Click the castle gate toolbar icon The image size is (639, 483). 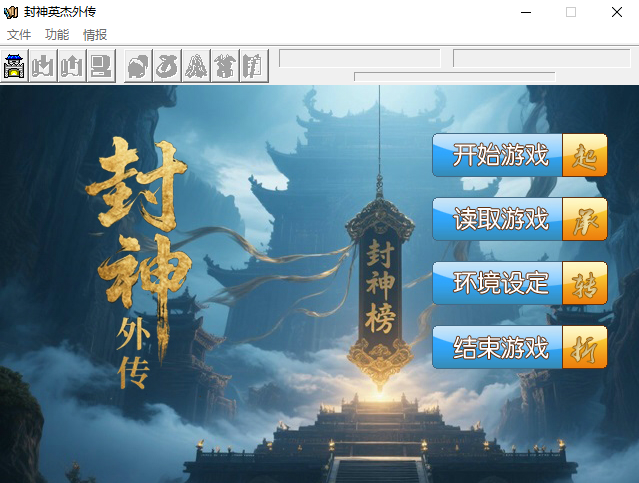[x=14, y=66]
